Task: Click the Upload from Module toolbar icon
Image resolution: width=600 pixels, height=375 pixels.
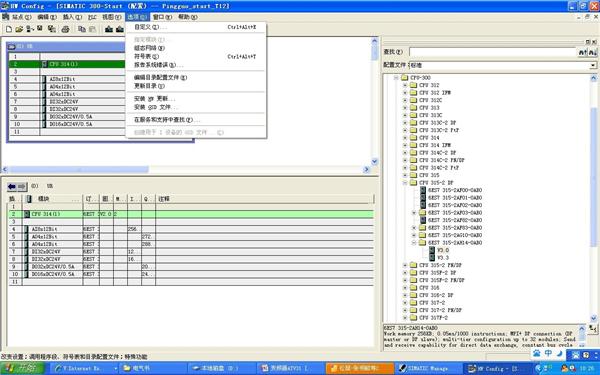Action: click(119, 29)
